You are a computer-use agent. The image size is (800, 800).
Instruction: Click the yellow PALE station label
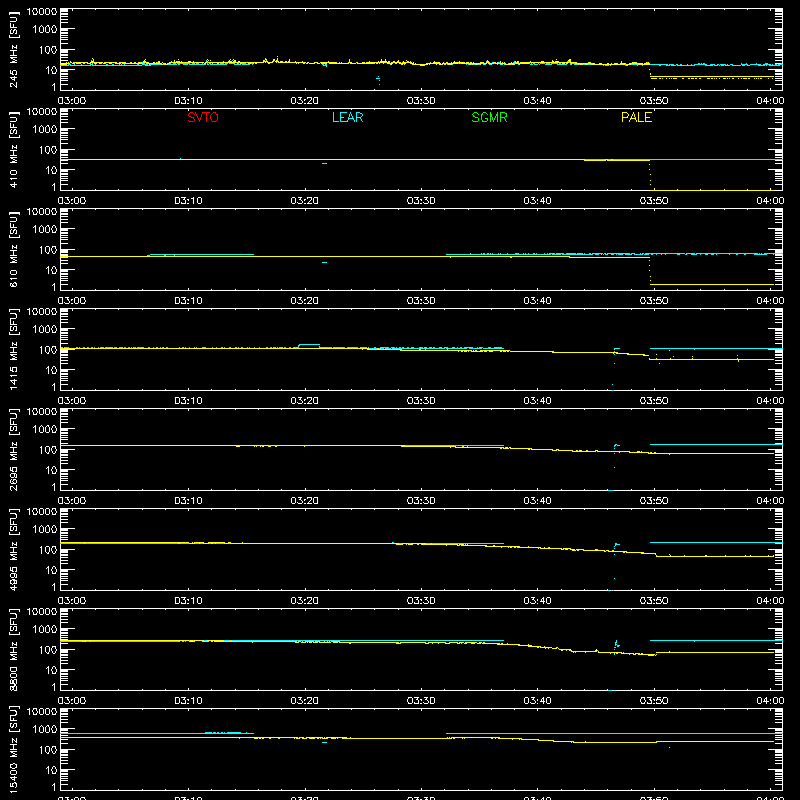[x=636, y=117]
